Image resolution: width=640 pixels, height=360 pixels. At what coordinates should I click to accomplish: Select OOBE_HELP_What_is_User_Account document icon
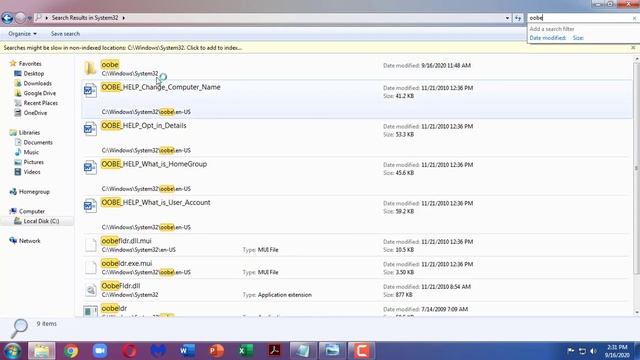coord(90,205)
